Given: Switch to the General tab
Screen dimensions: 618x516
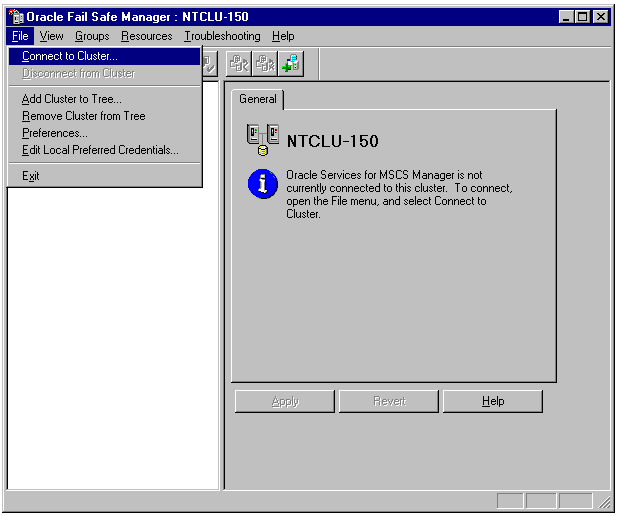Looking at the screenshot, I should 258,99.
